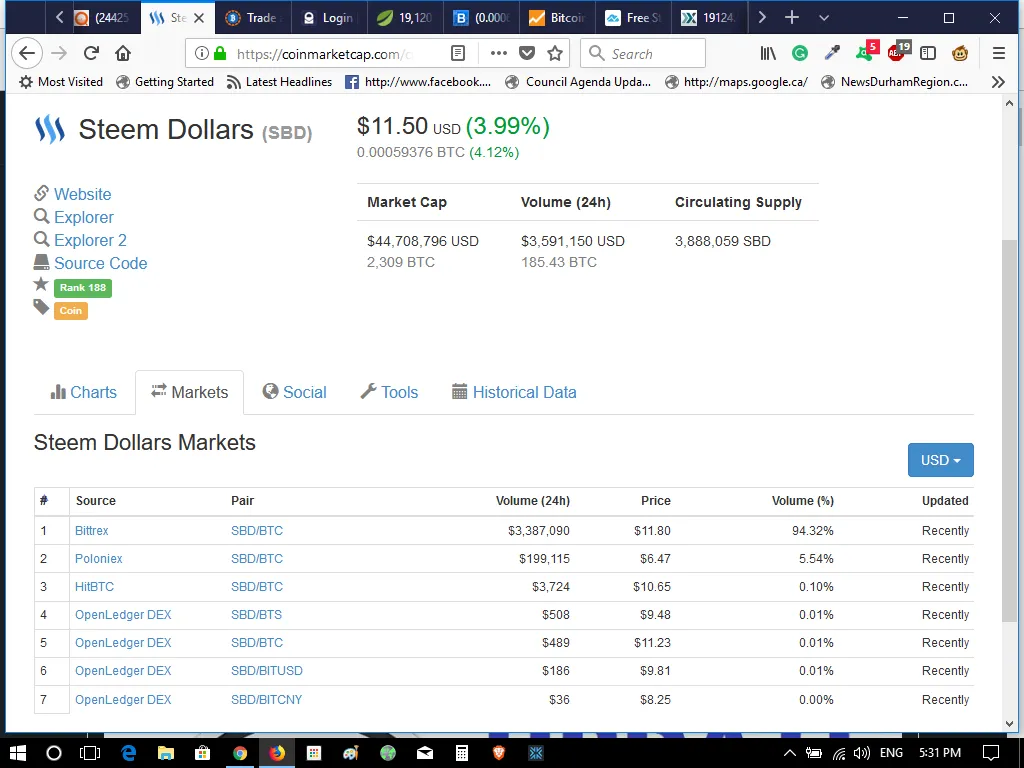Viewport: 1024px width, 768px height.
Task: Click the page vertical scrollbar thumb
Action: tap(1010, 431)
